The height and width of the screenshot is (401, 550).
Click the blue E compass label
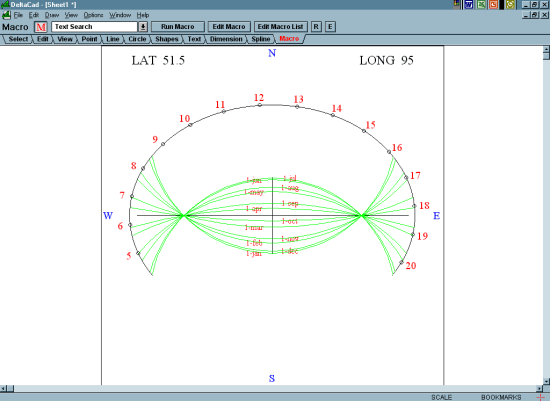436,216
